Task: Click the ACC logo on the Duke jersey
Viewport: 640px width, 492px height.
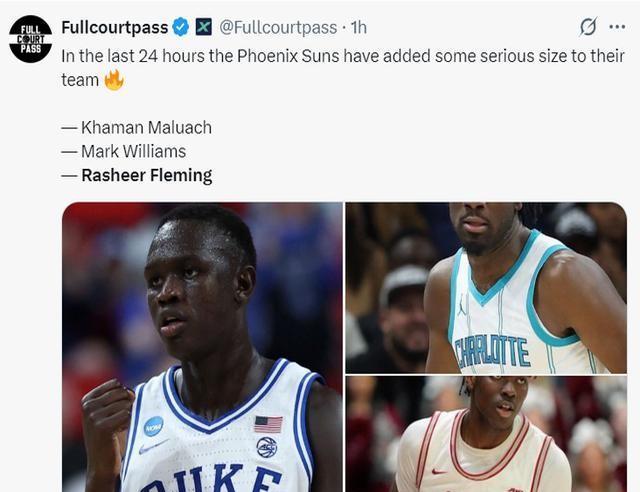Action: point(267,447)
